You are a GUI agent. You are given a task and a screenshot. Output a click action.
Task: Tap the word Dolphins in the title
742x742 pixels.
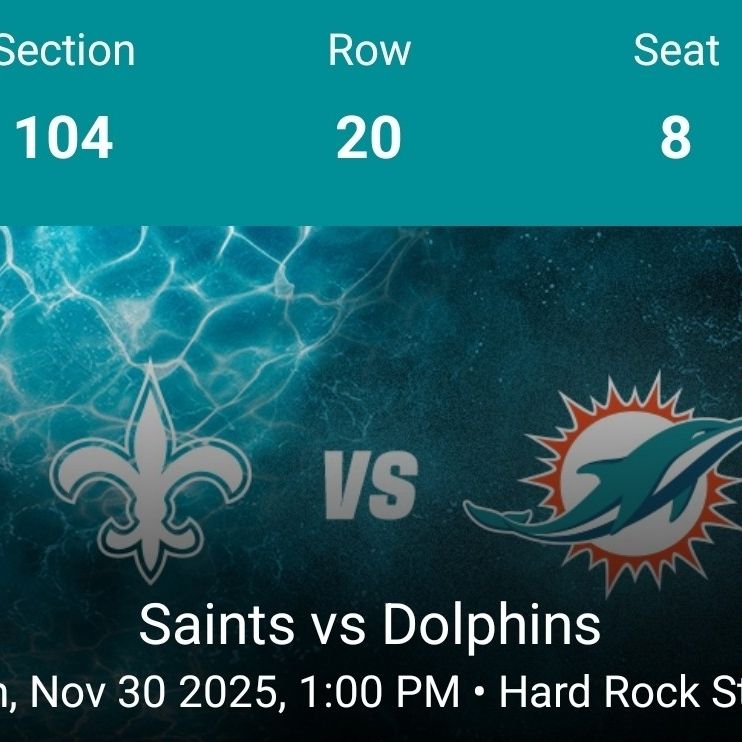(x=492, y=624)
